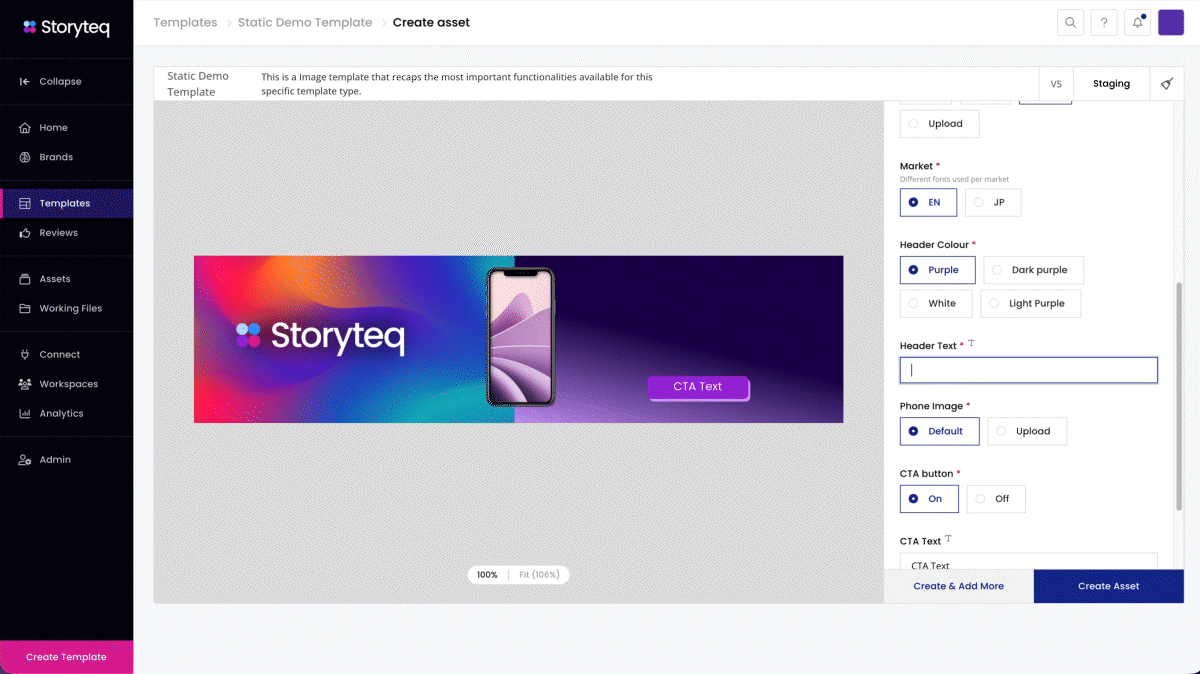Open the V5 version selector

tap(1056, 84)
